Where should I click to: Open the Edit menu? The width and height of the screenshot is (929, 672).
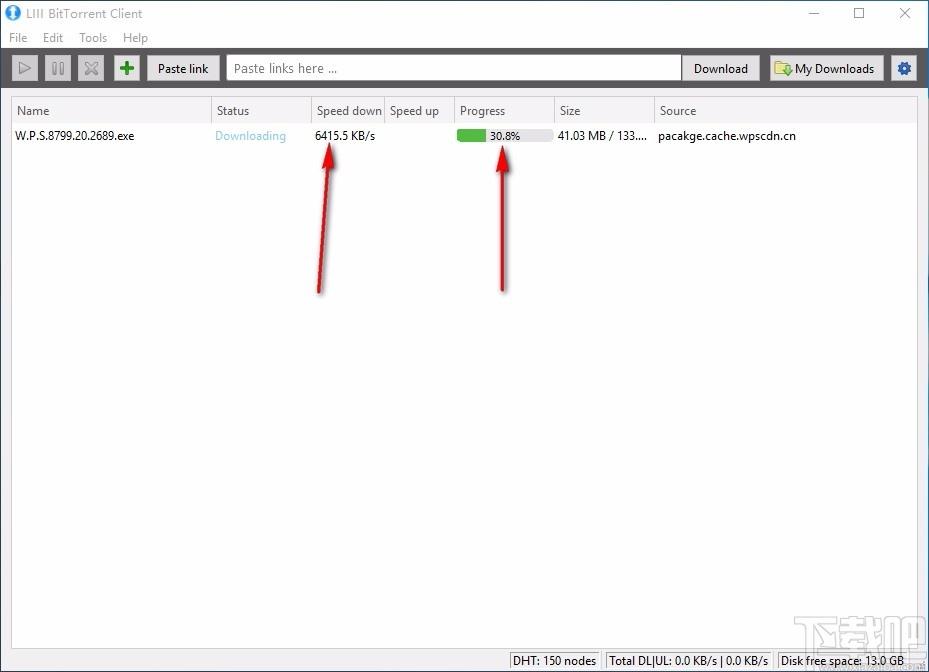53,37
